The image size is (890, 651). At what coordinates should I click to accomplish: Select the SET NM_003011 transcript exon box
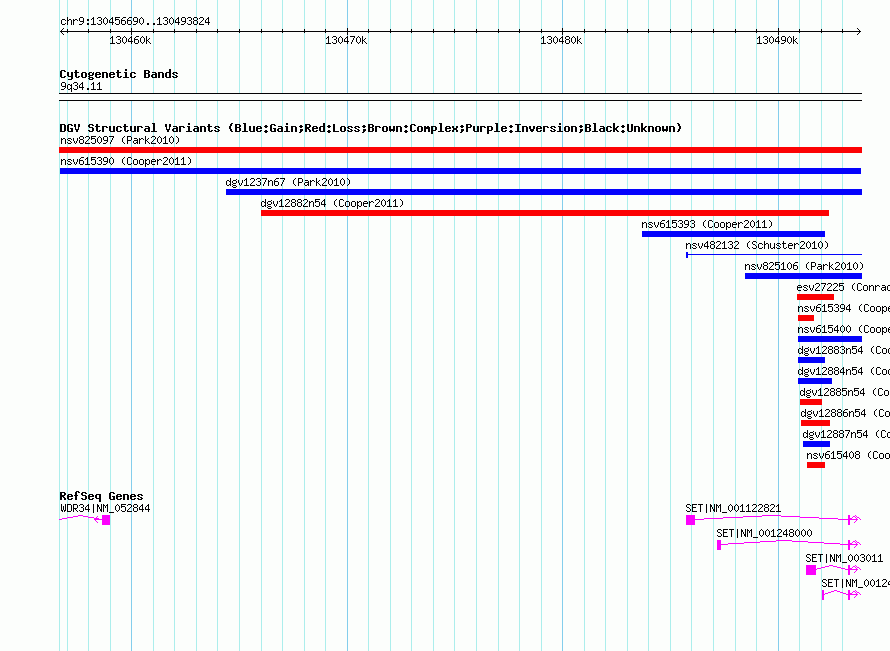(811, 570)
